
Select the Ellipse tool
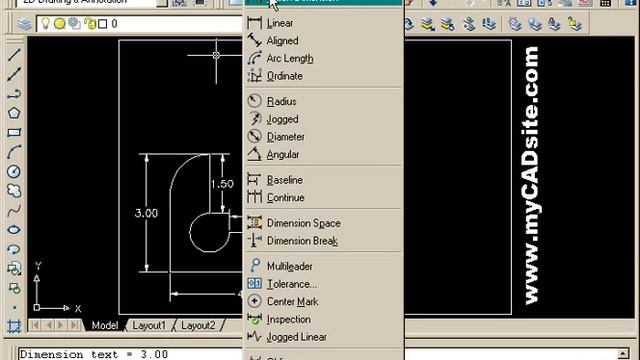click(14, 230)
